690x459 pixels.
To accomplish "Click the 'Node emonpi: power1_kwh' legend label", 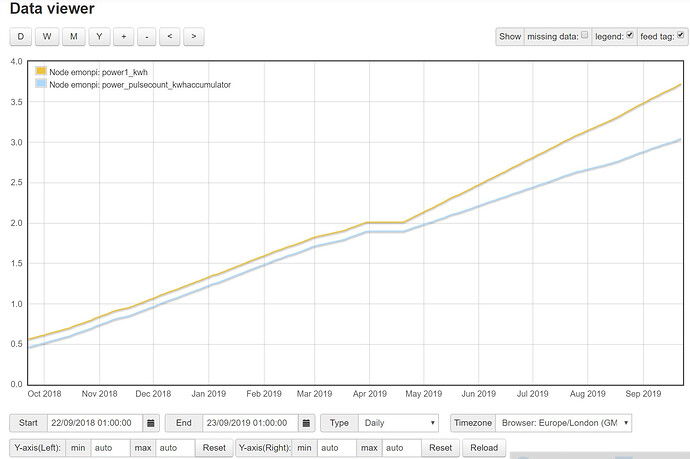I will pos(99,72).
